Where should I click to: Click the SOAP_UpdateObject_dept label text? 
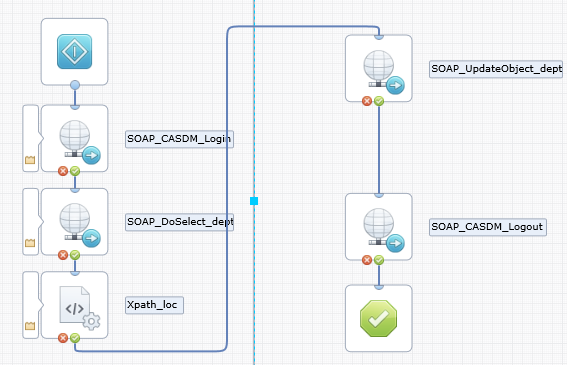(496, 69)
